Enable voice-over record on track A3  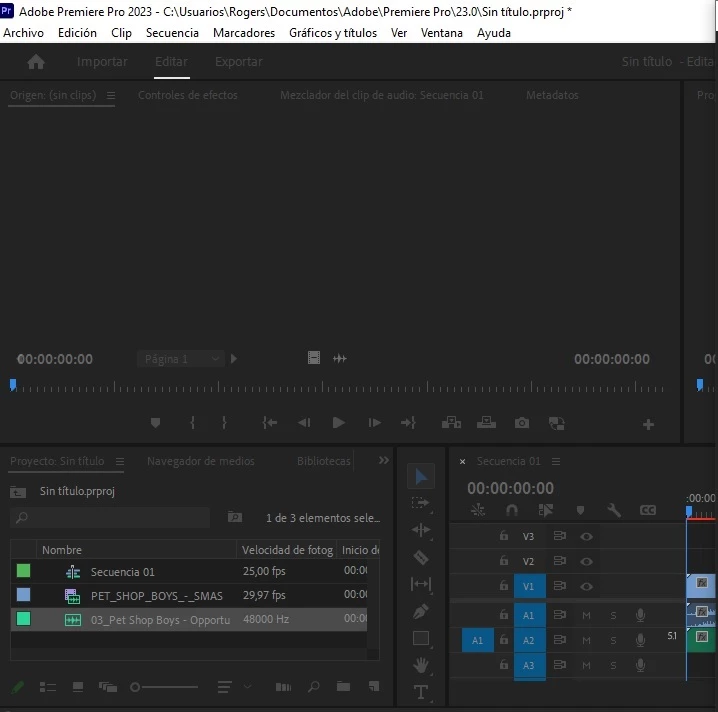(x=641, y=665)
